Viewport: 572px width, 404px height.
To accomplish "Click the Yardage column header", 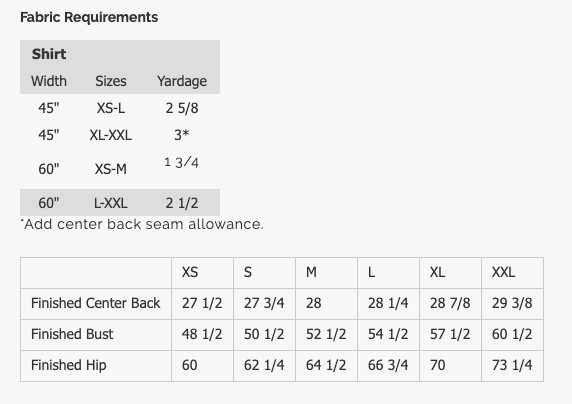I will 182,81.
